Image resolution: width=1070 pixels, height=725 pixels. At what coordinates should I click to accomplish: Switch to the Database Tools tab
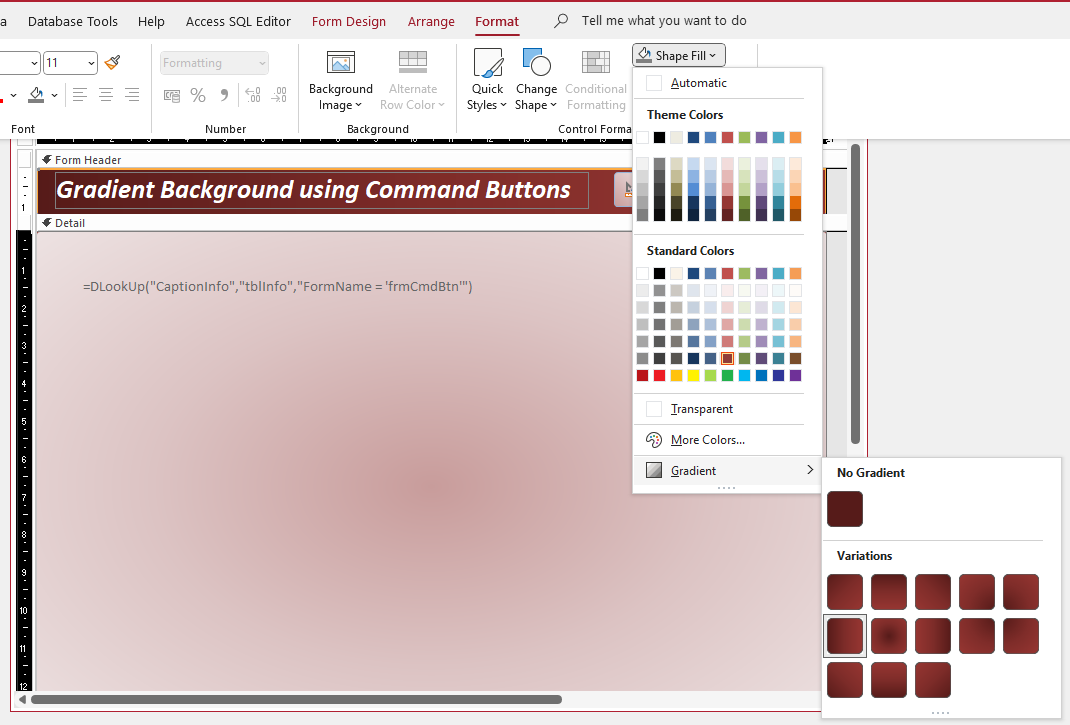coord(73,21)
